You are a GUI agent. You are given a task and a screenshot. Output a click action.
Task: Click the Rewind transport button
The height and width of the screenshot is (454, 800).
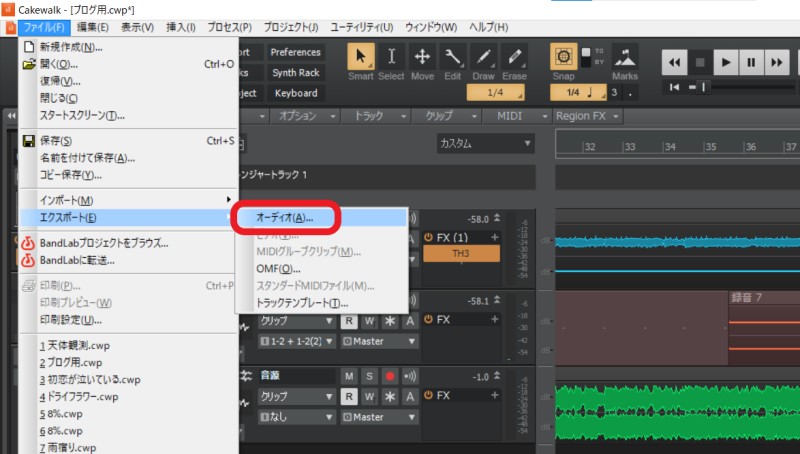[x=674, y=63]
